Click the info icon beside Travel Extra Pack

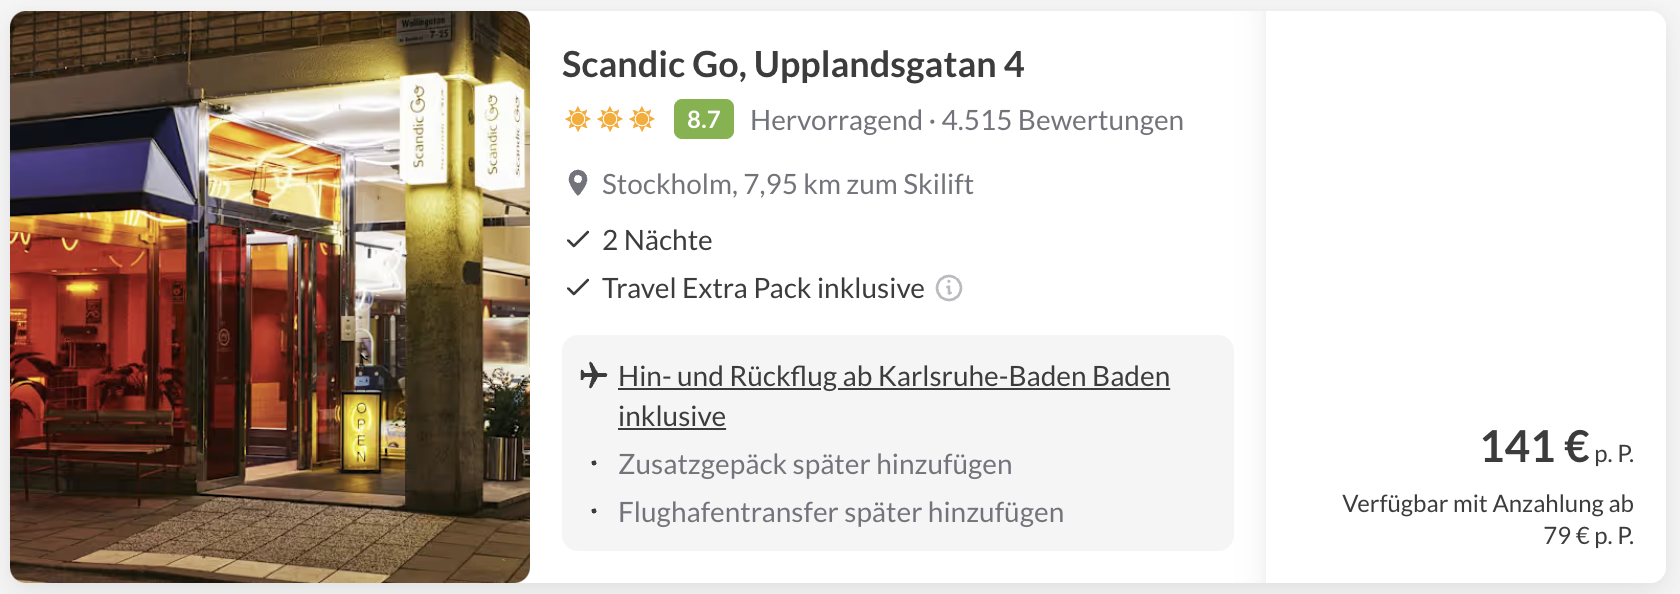point(948,288)
